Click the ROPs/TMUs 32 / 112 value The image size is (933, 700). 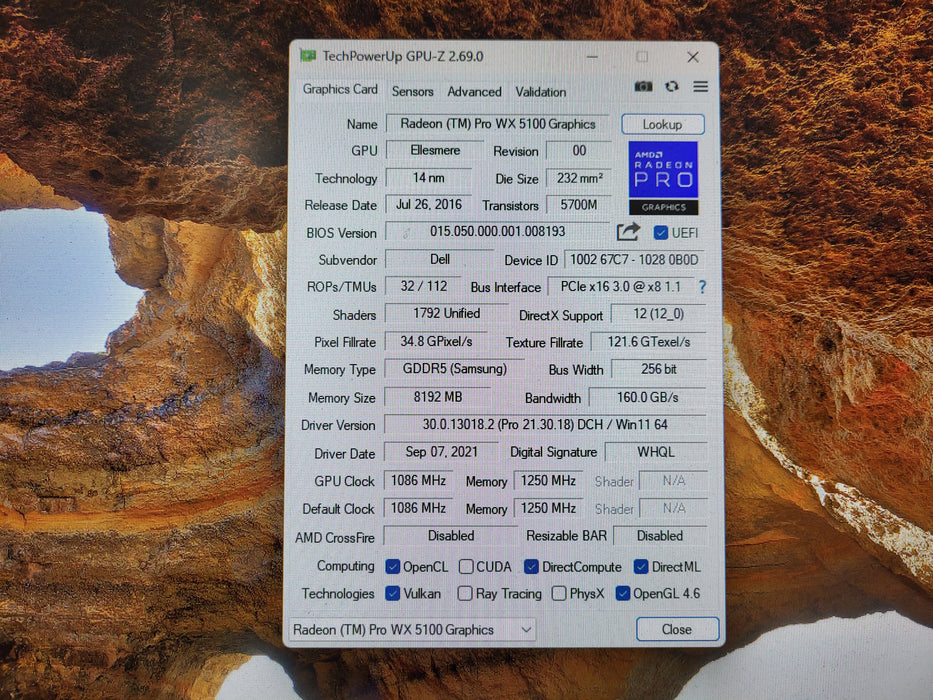point(424,286)
